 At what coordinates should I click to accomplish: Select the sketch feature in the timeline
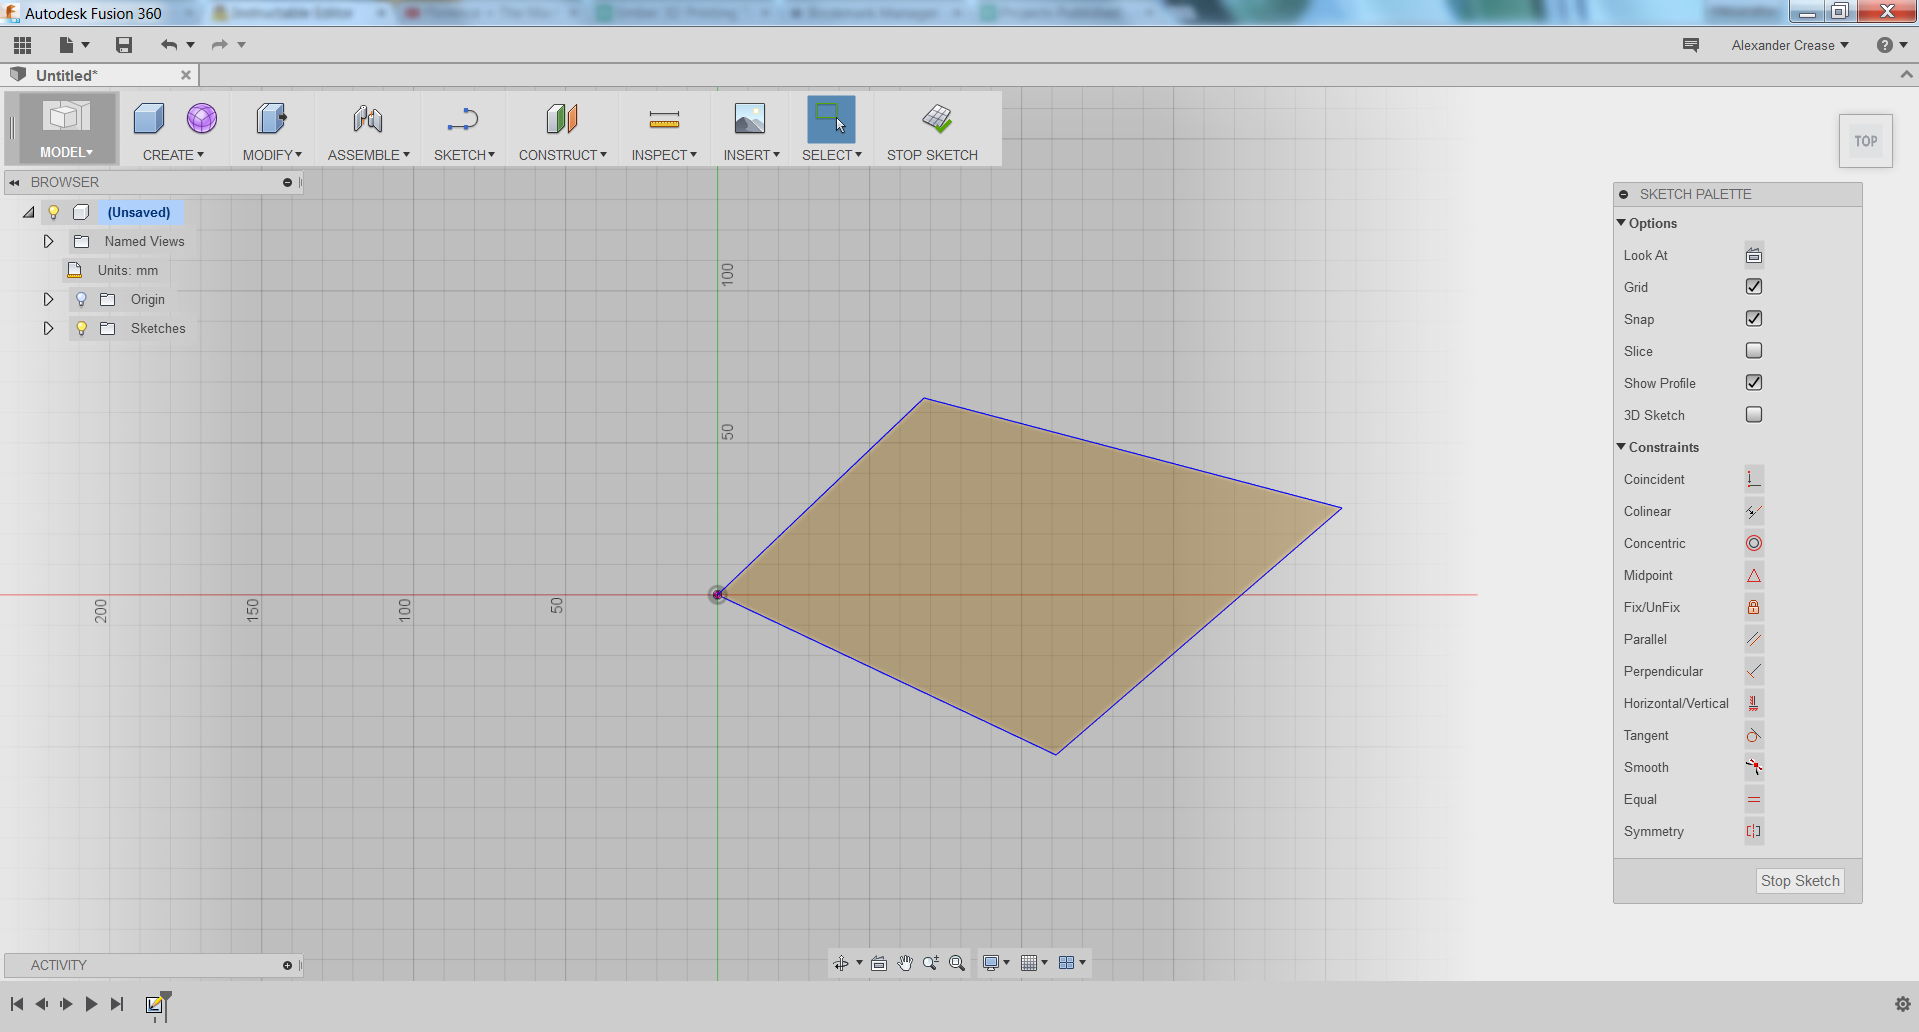click(x=155, y=1004)
